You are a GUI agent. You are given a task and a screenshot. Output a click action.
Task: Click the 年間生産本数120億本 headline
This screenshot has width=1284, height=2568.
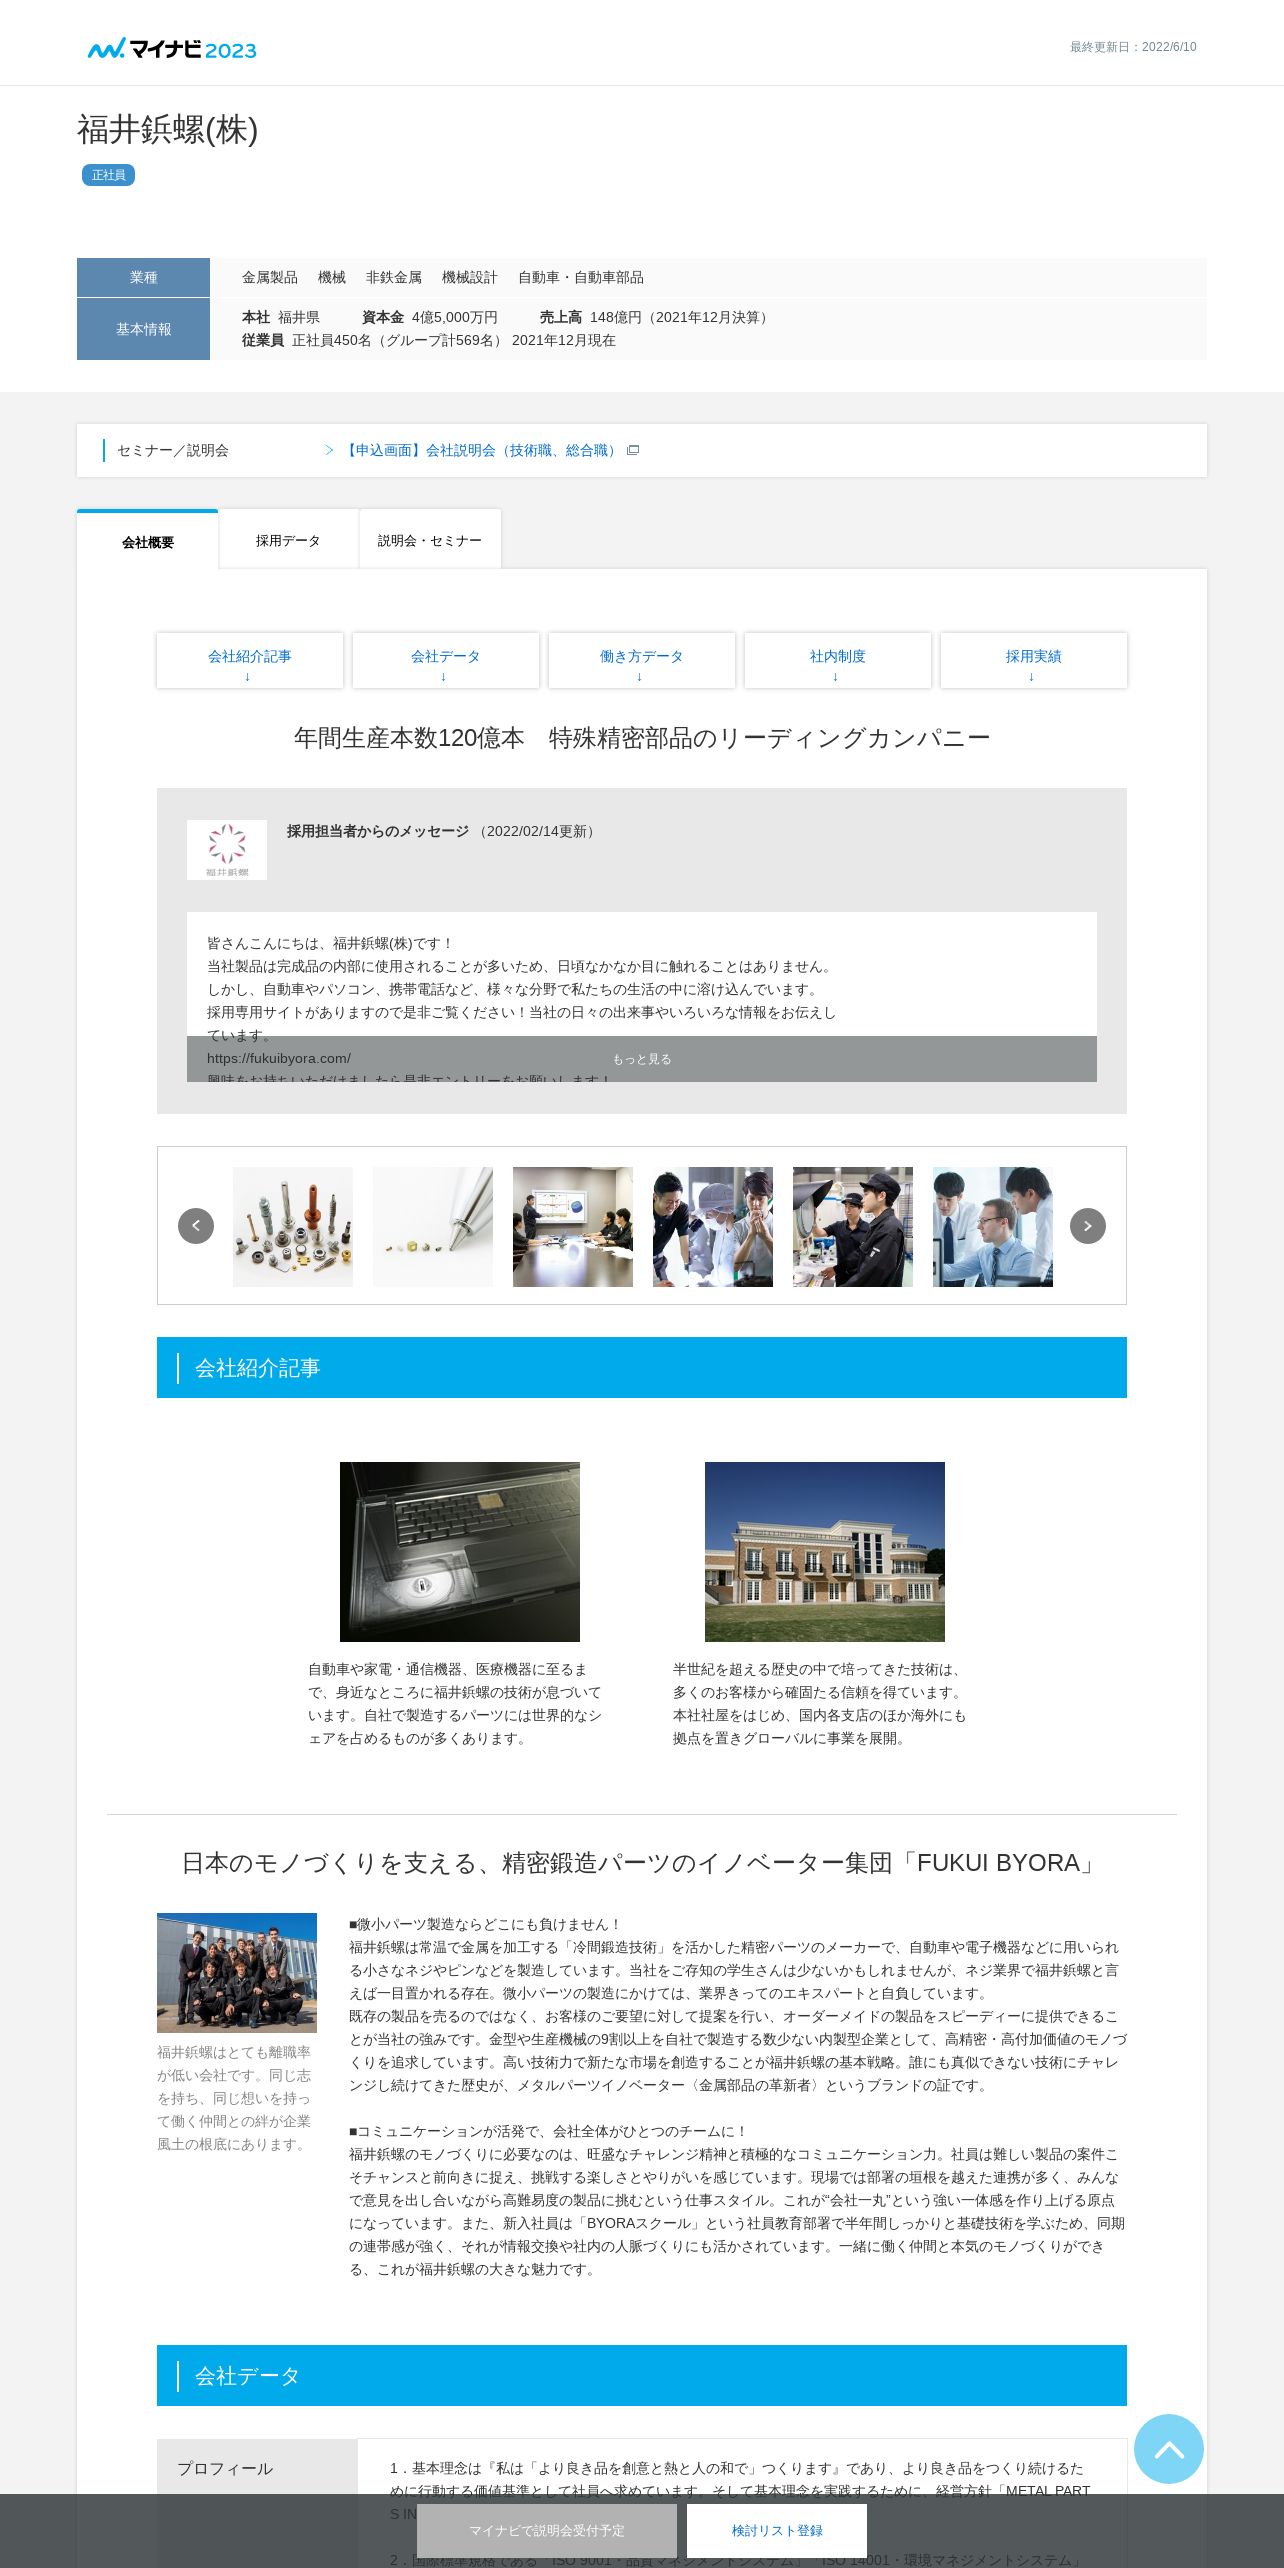click(x=642, y=738)
